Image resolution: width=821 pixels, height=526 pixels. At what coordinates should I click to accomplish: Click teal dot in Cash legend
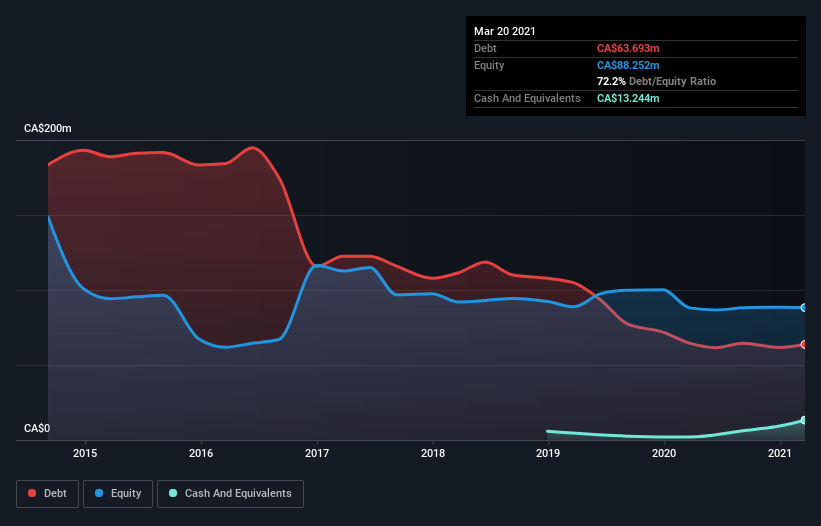click(173, 493)
